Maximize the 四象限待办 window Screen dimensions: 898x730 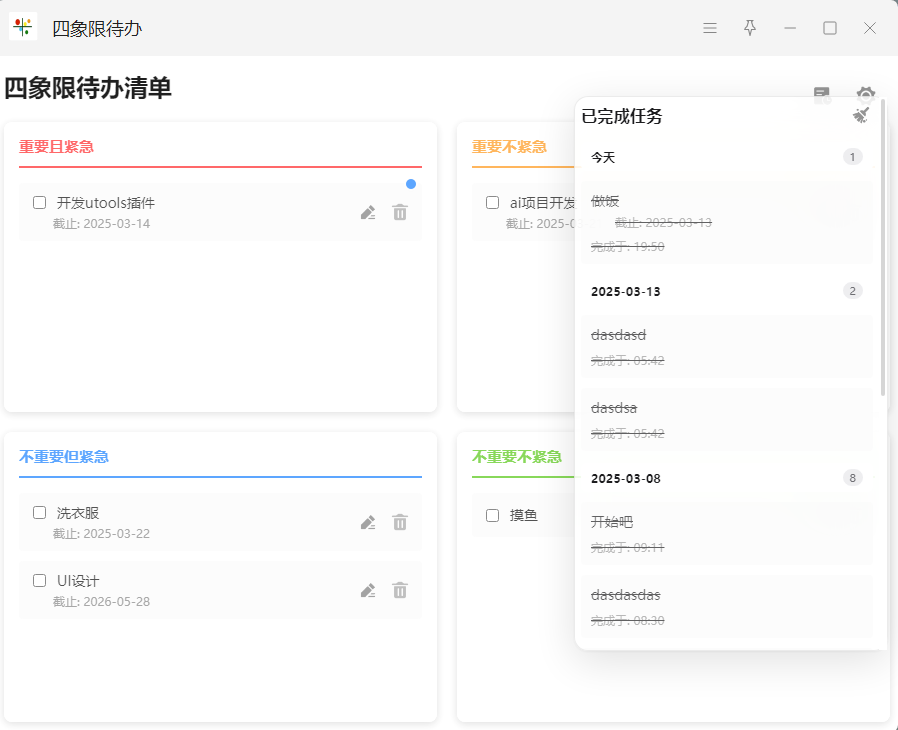[x=830, y=28]
